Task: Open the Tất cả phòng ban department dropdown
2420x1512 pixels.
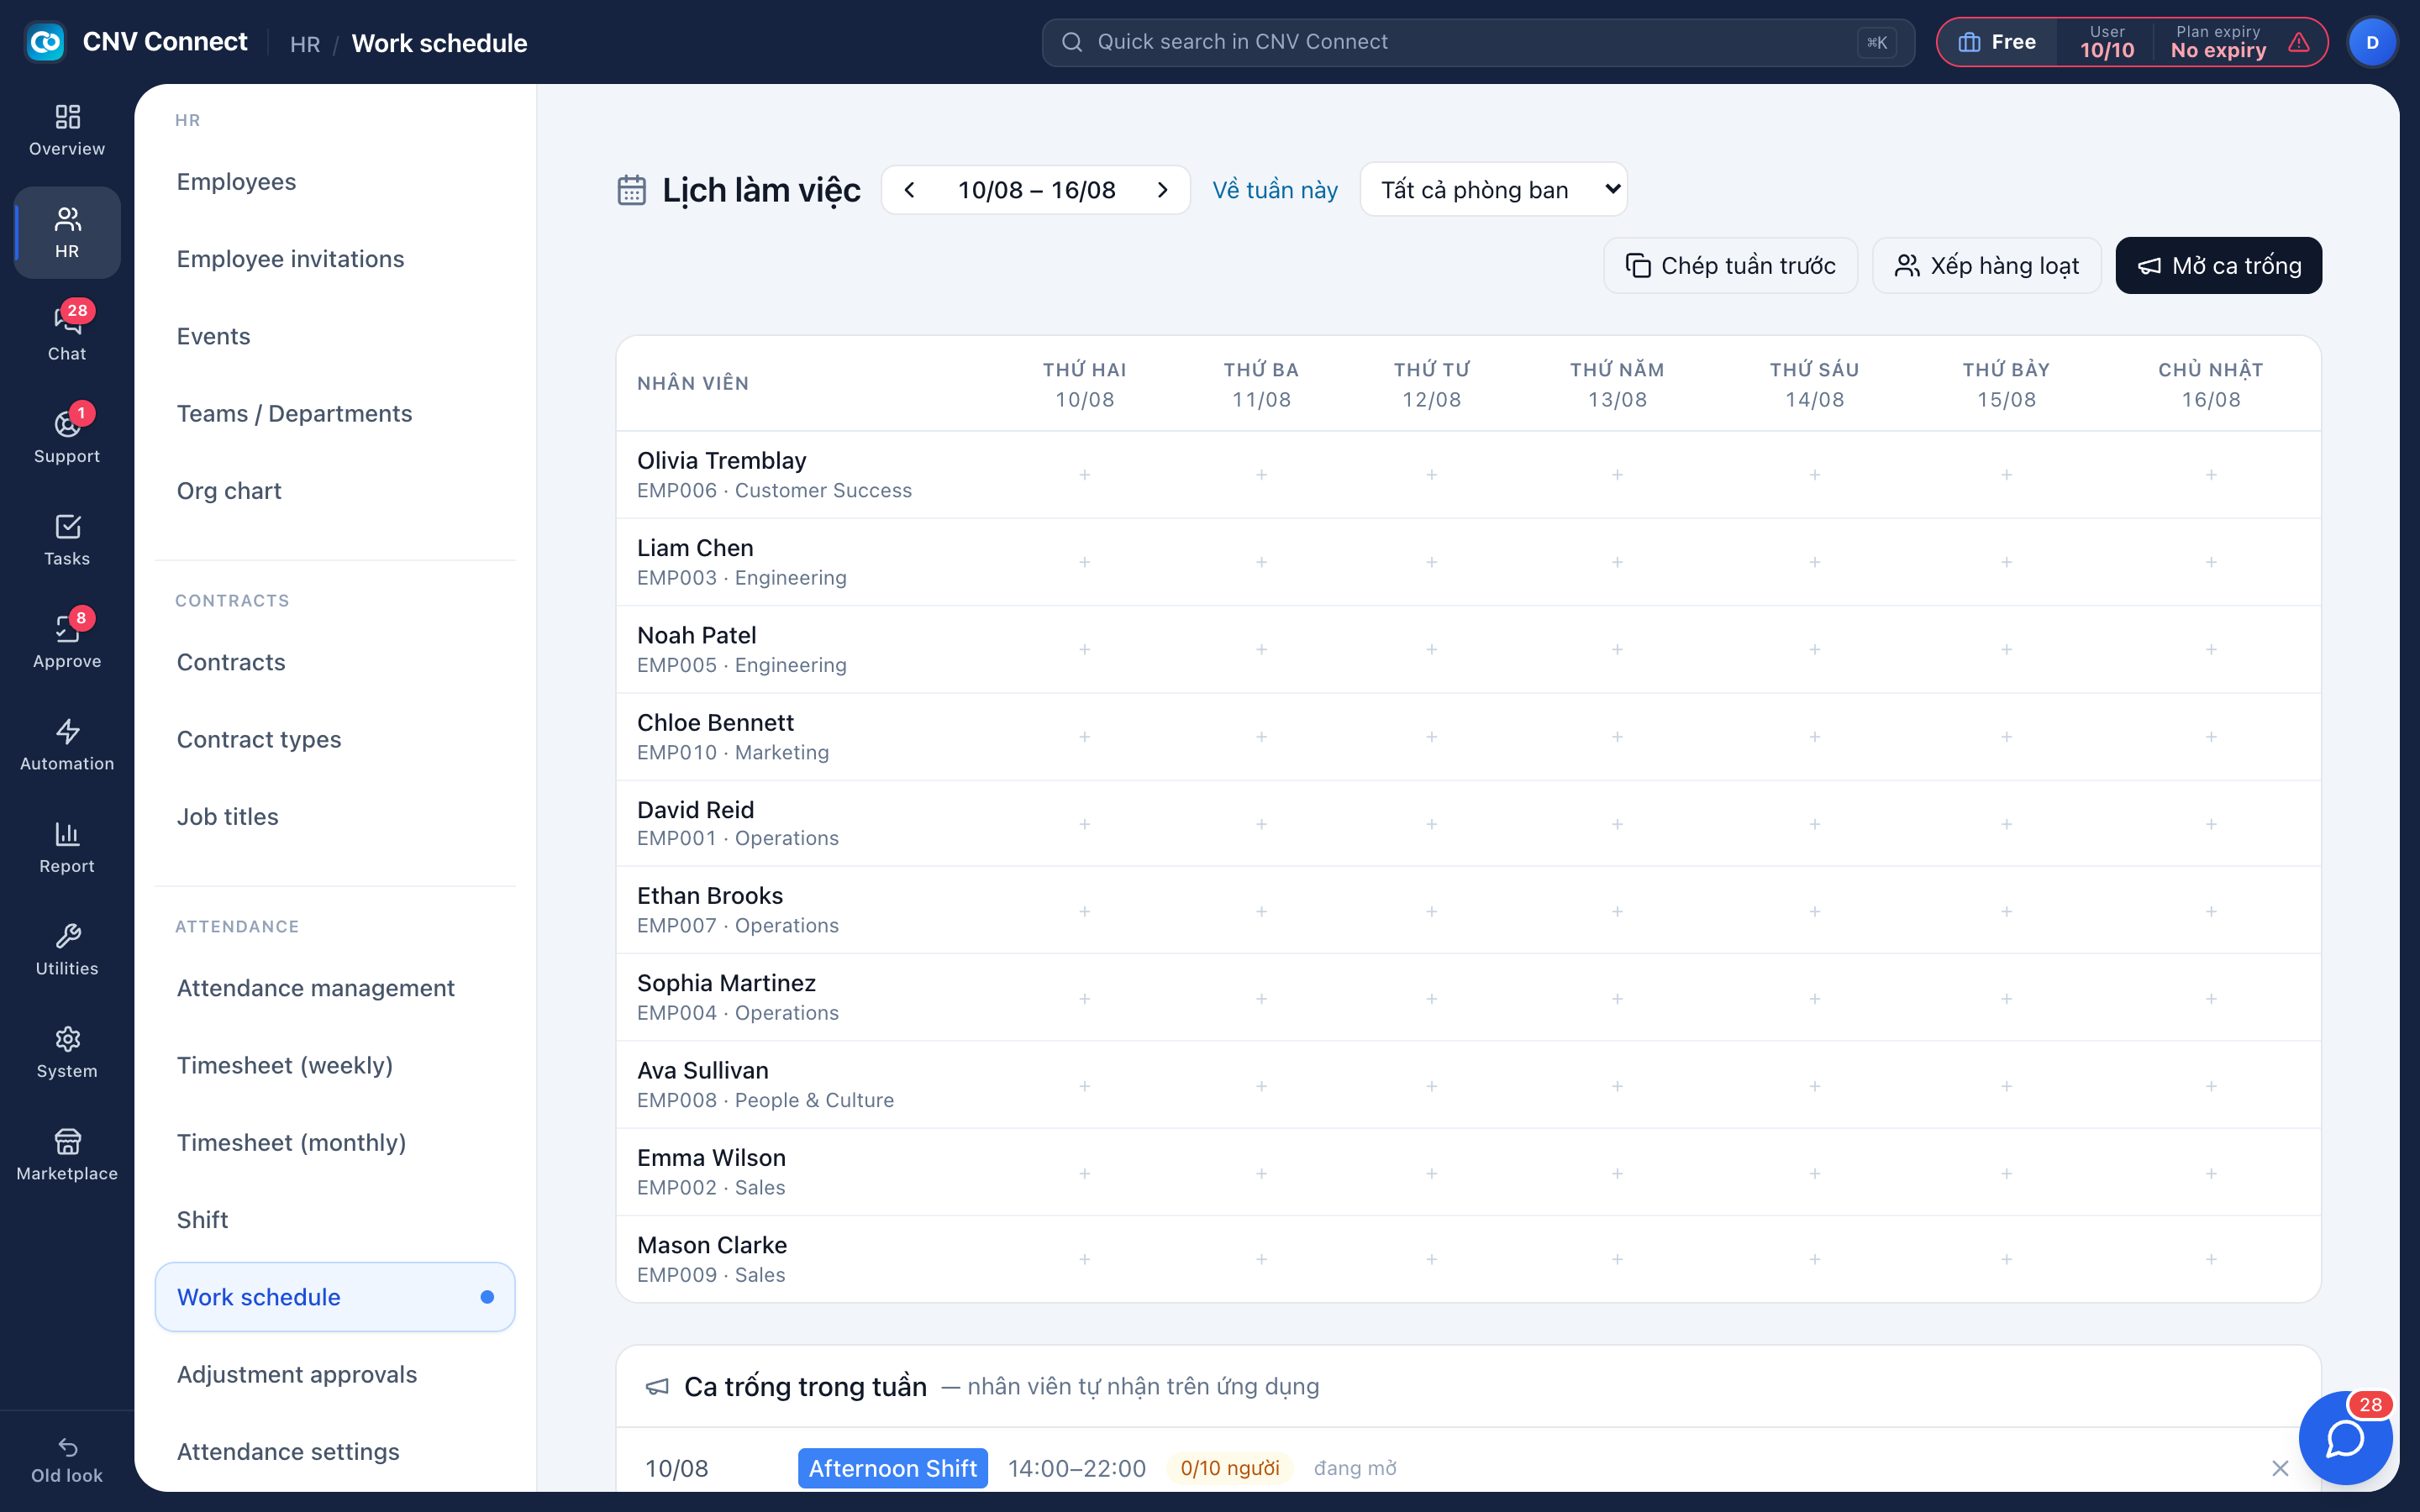Action: [1494, 189]
